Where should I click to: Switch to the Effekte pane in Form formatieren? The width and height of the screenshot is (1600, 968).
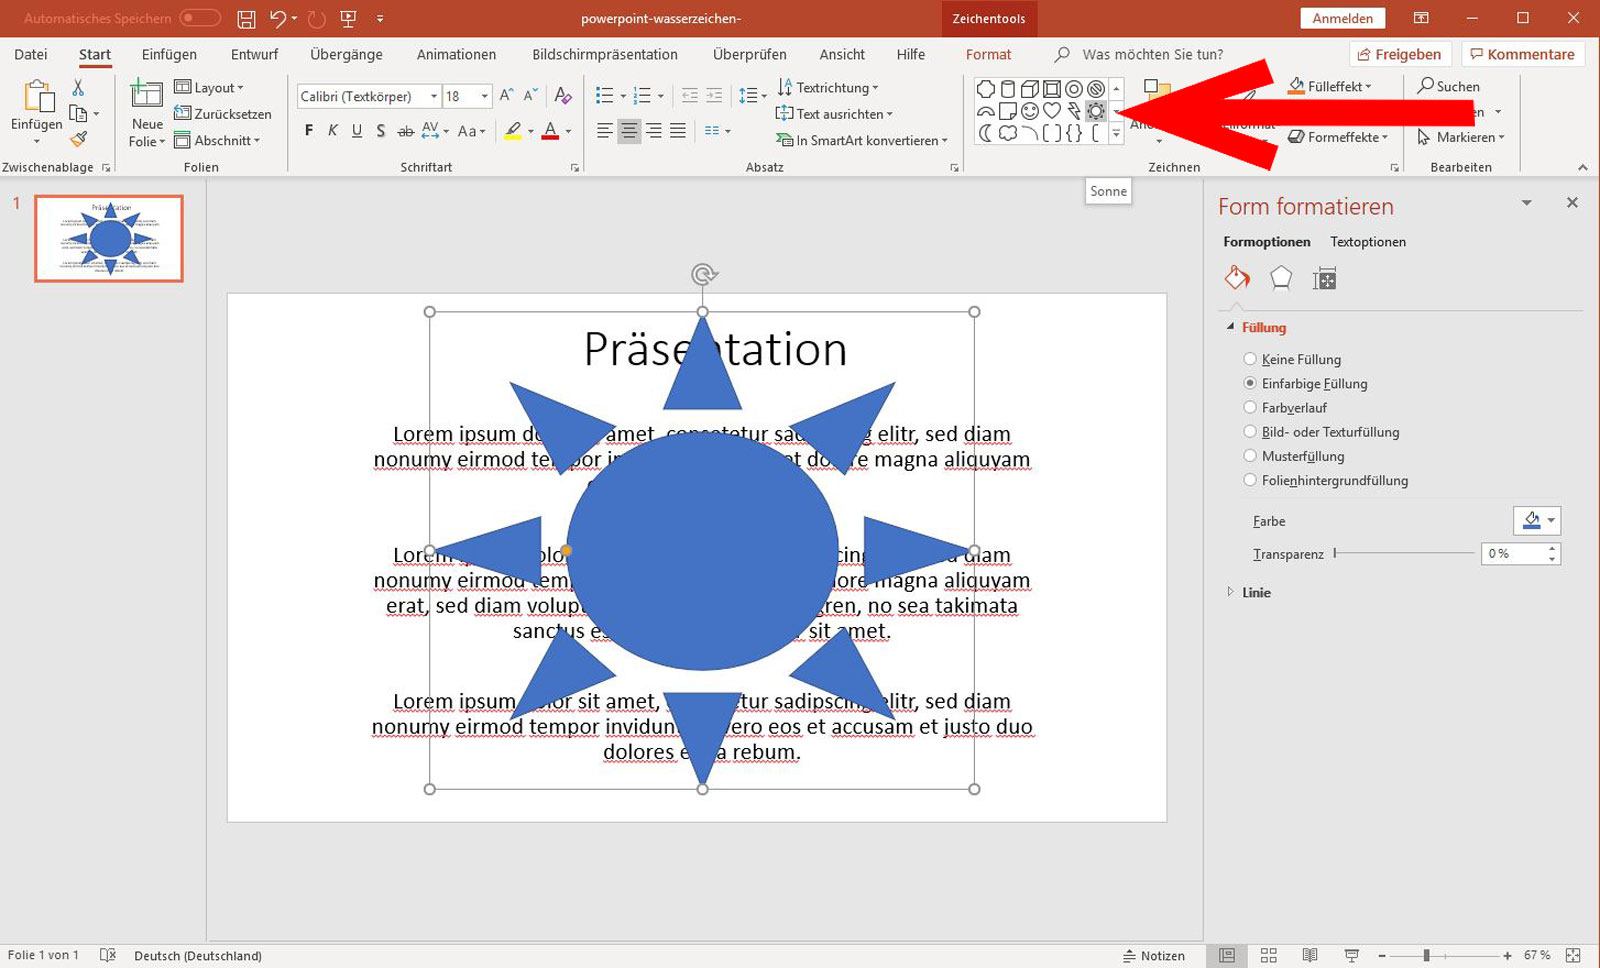[x=1281, y=278]
